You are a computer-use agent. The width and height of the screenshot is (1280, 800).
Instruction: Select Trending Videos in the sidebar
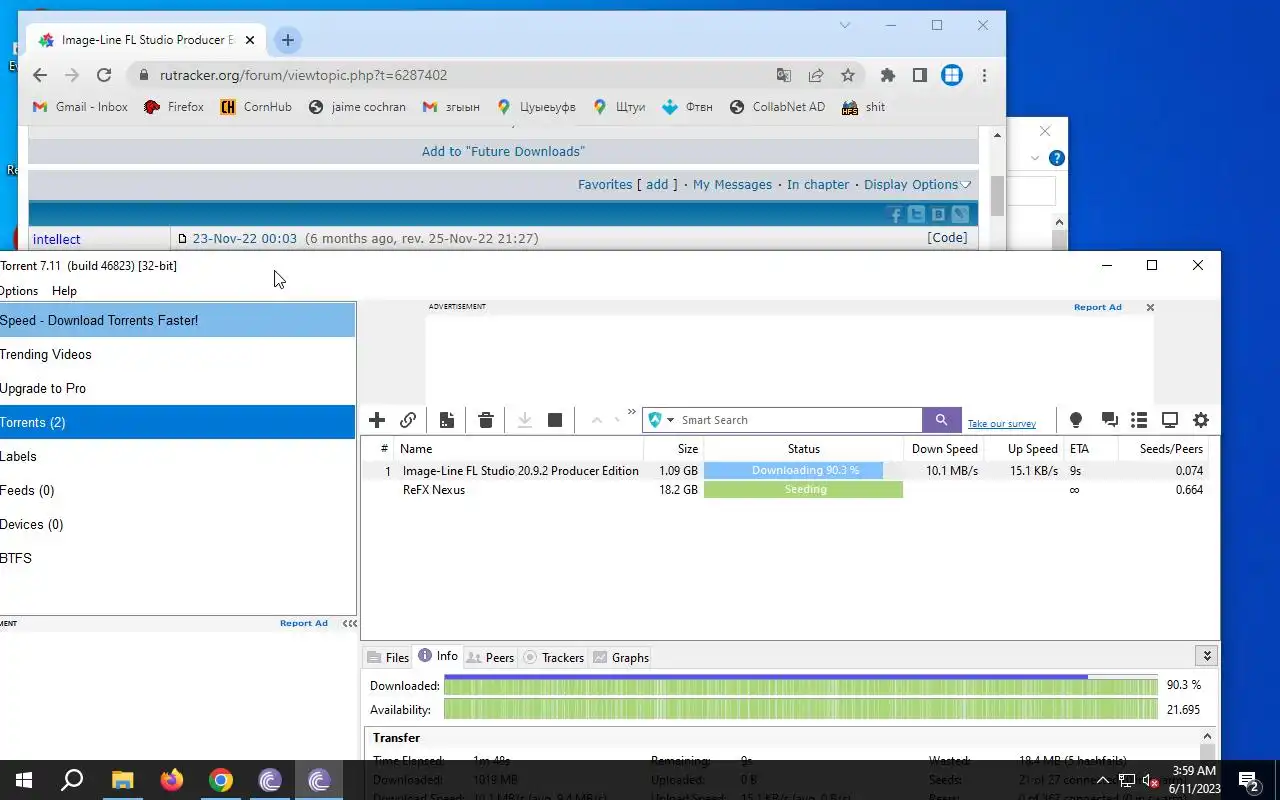click(x=177, y=354)
